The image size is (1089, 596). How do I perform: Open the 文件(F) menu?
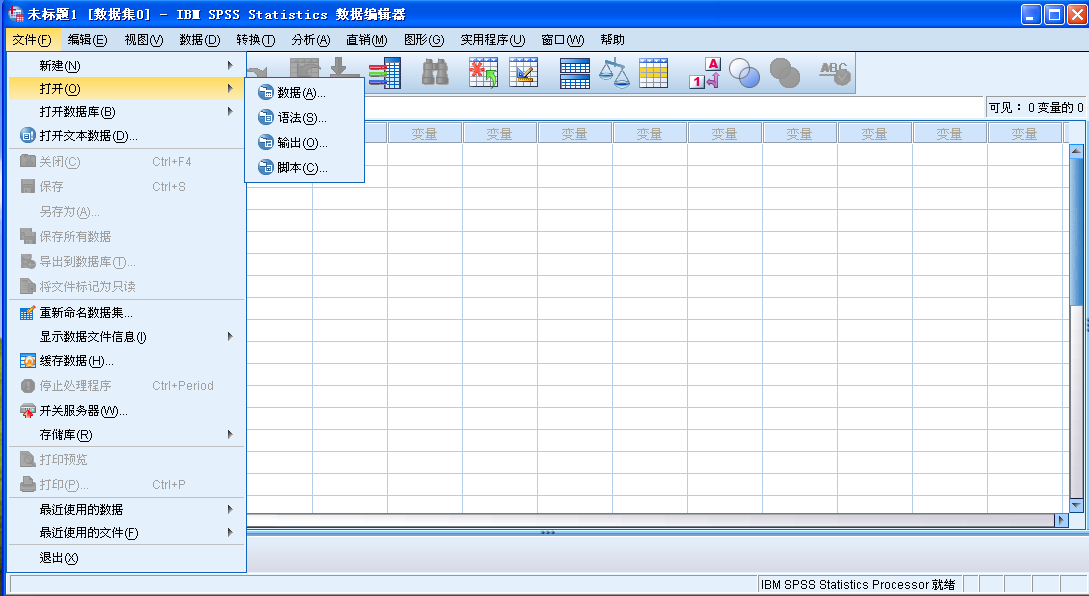click(x=31, y=40)
